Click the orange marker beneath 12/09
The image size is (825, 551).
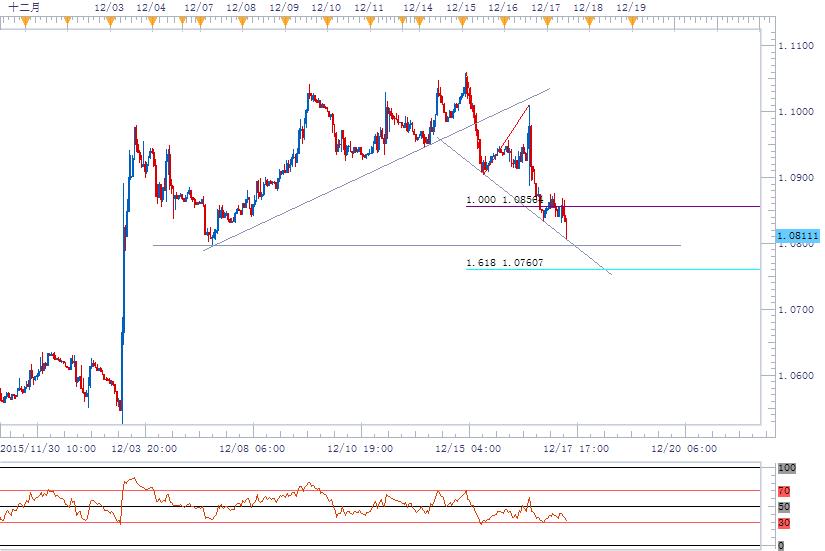tap(285, 22)
